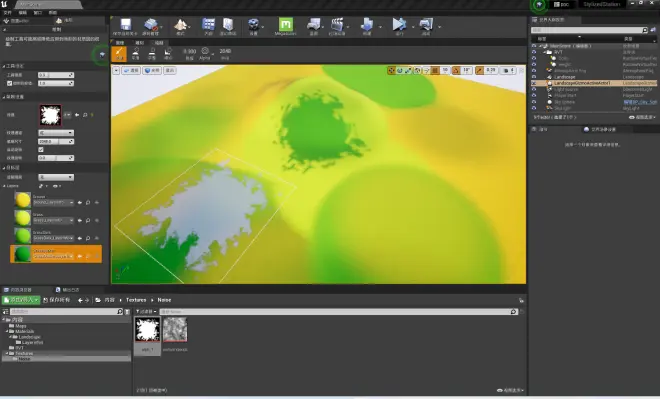
Task: Click the Sources panel toggle icon in Content Browser
Action: point(5,311)
